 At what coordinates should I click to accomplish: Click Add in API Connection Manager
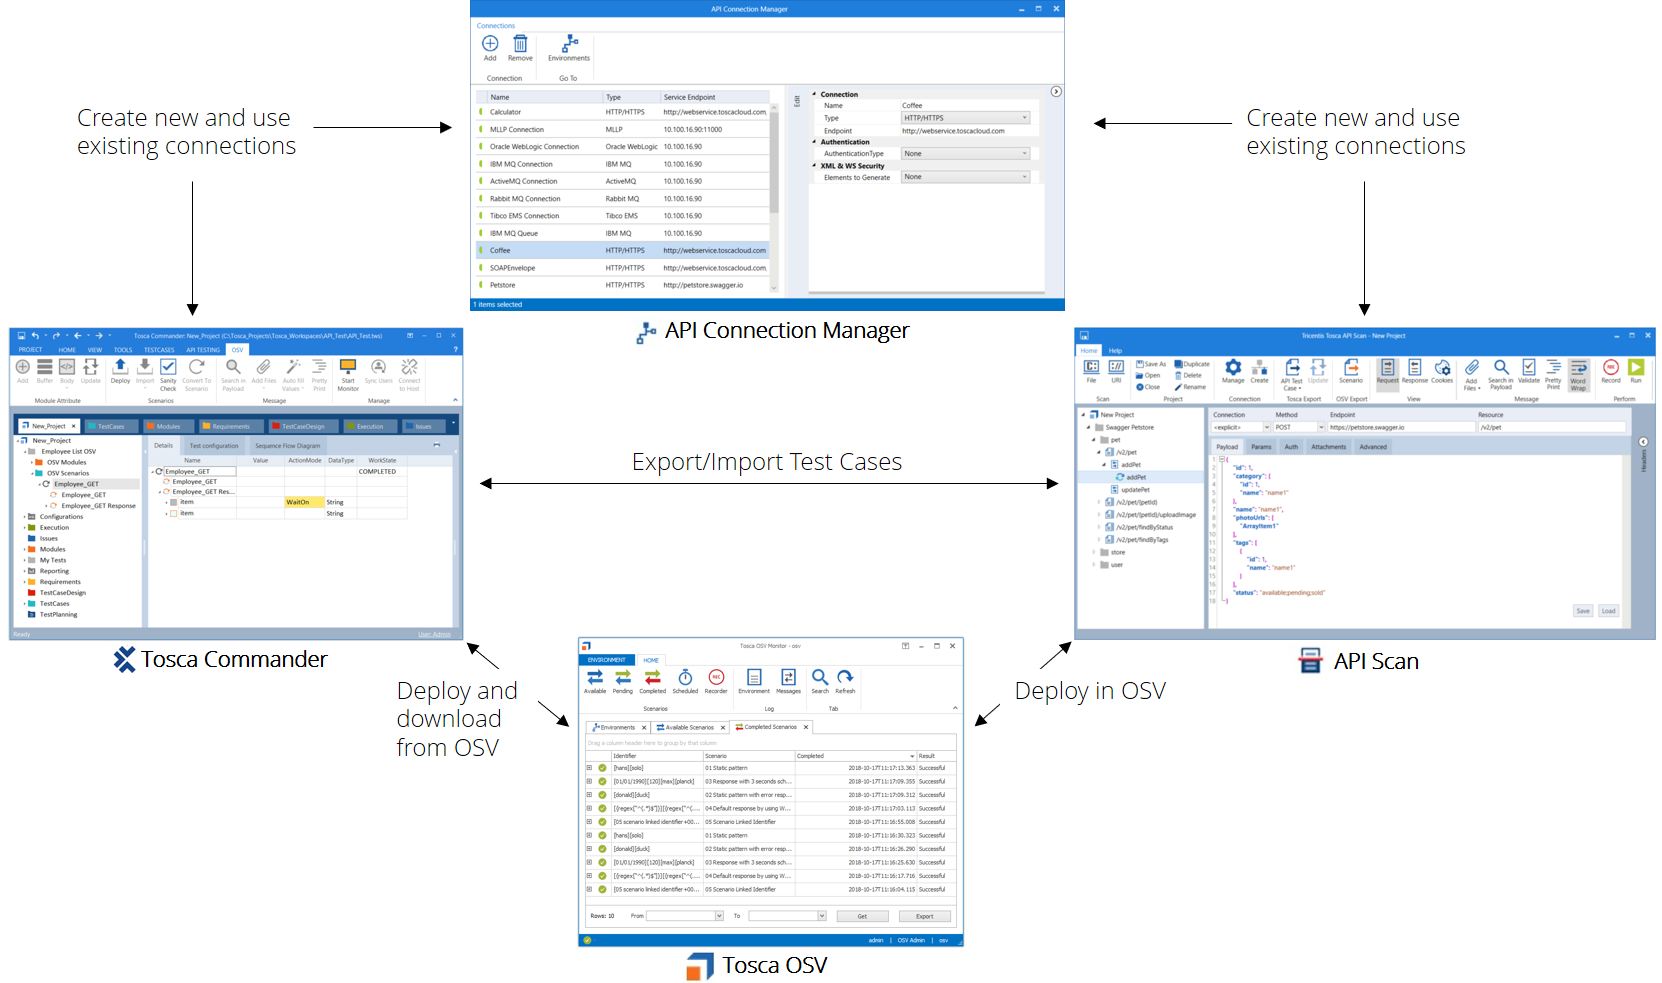(490, 48)
